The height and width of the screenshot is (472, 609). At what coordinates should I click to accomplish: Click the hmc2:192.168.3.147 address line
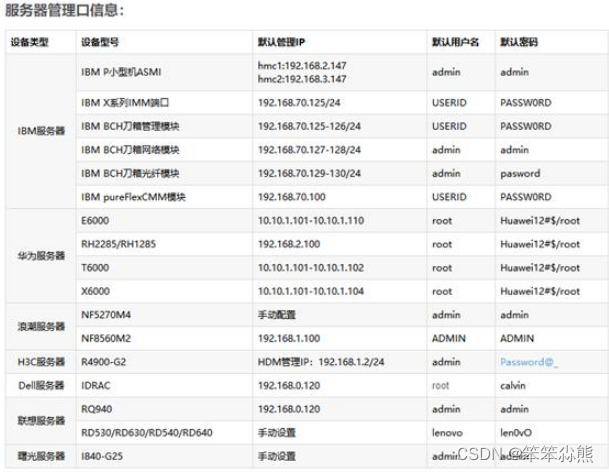click(302, 79)
